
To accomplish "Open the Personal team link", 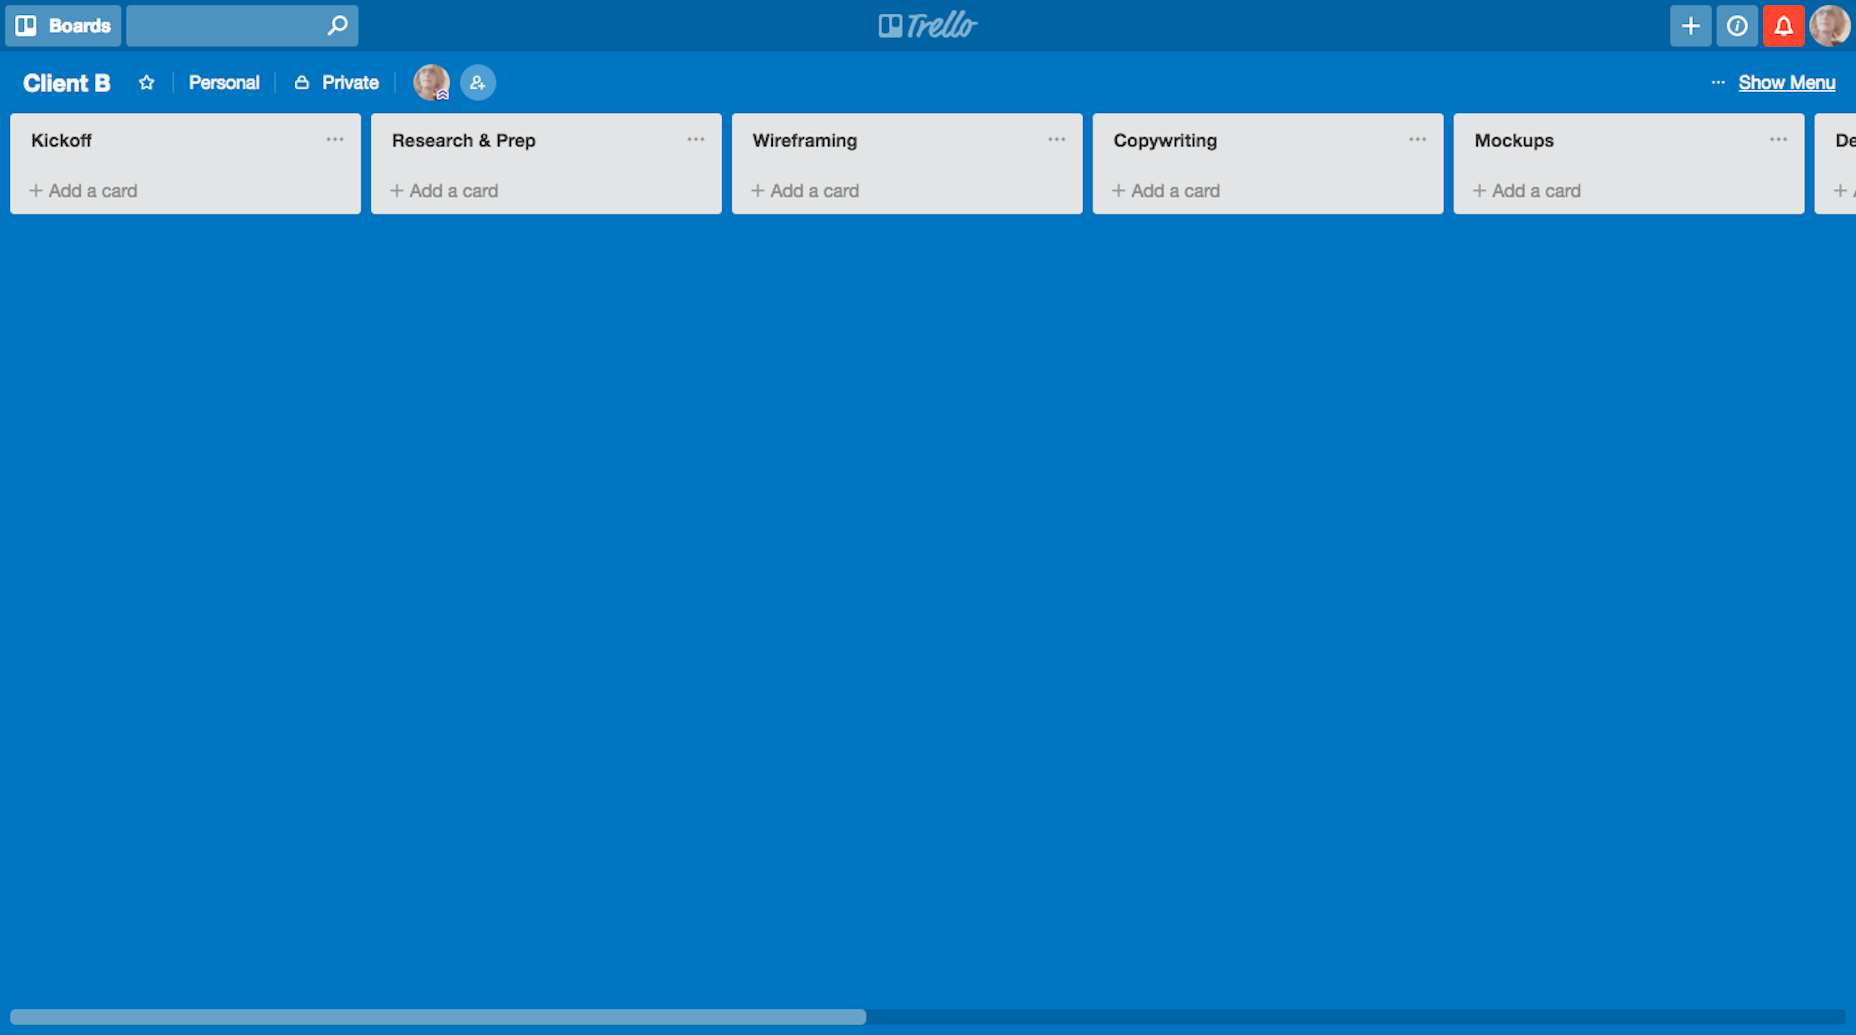I will pos(224,83).
